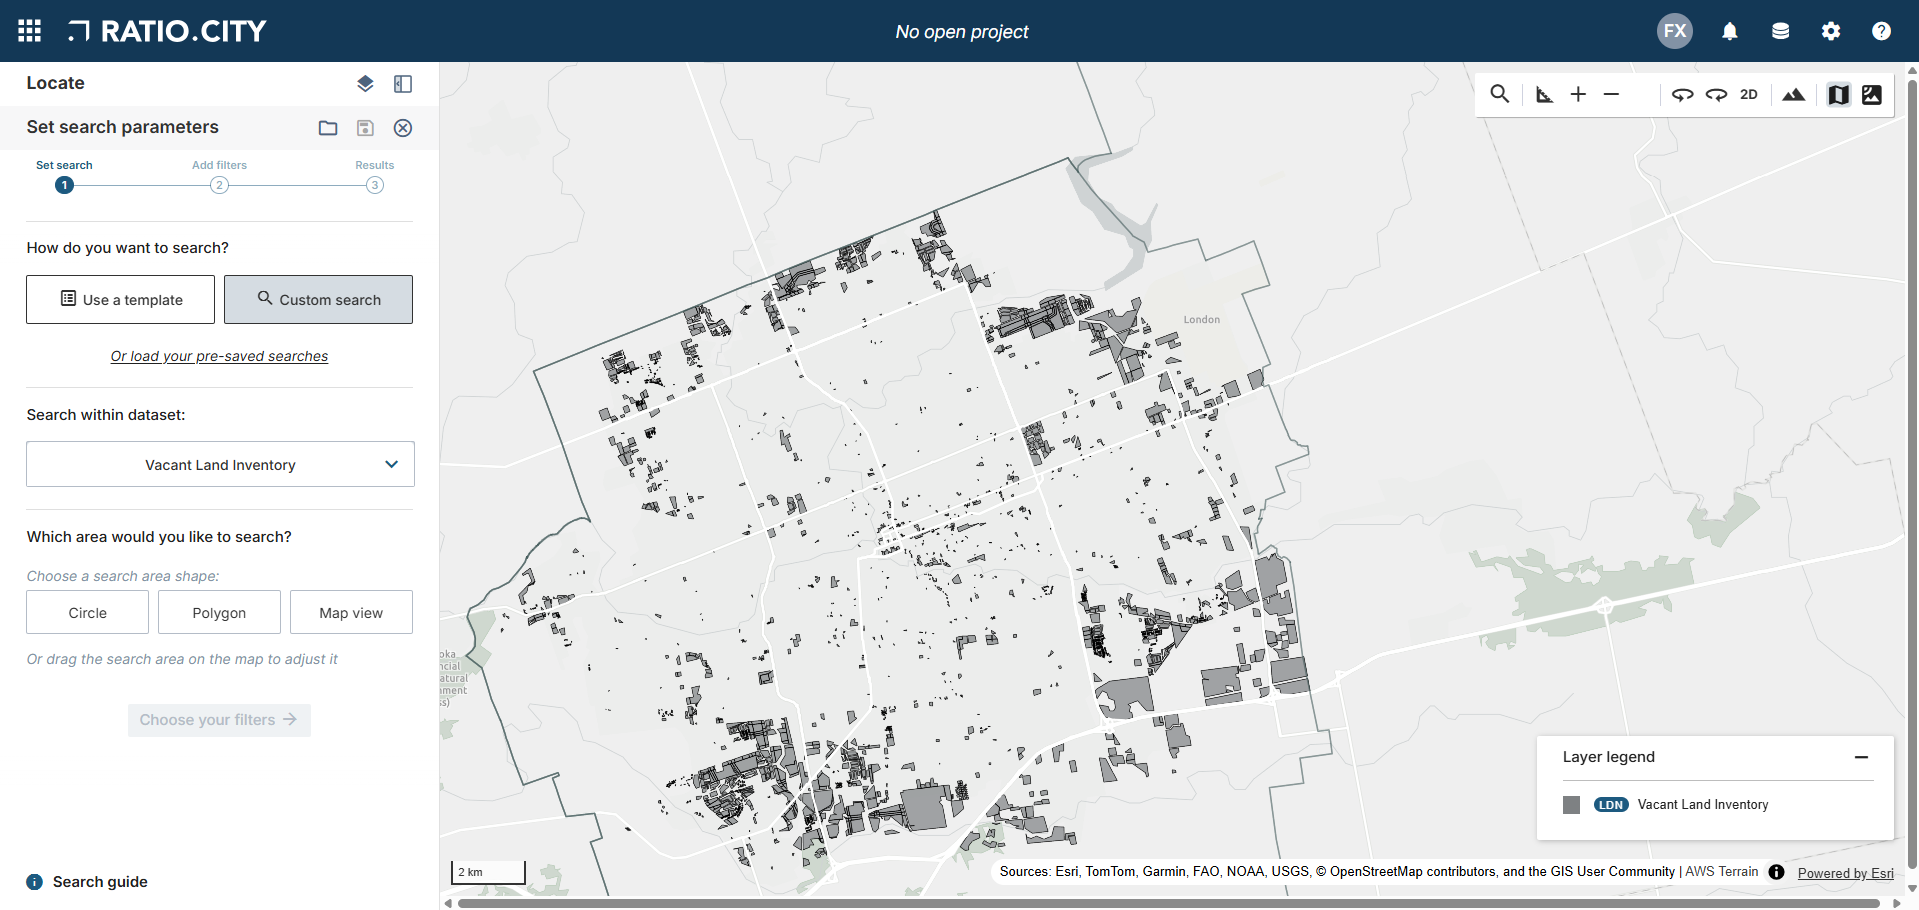This screenshot has width=1919, height=910.
Task: Toggle map view mode icon
Action: click(1838, 94)
